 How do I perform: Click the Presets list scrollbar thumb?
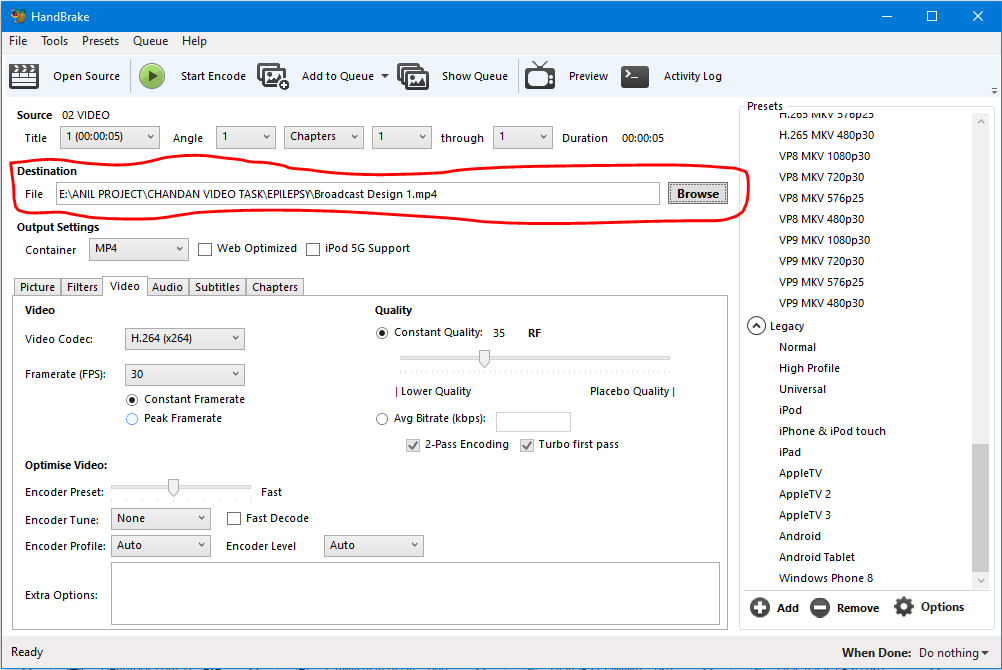(x=980, y=508)
